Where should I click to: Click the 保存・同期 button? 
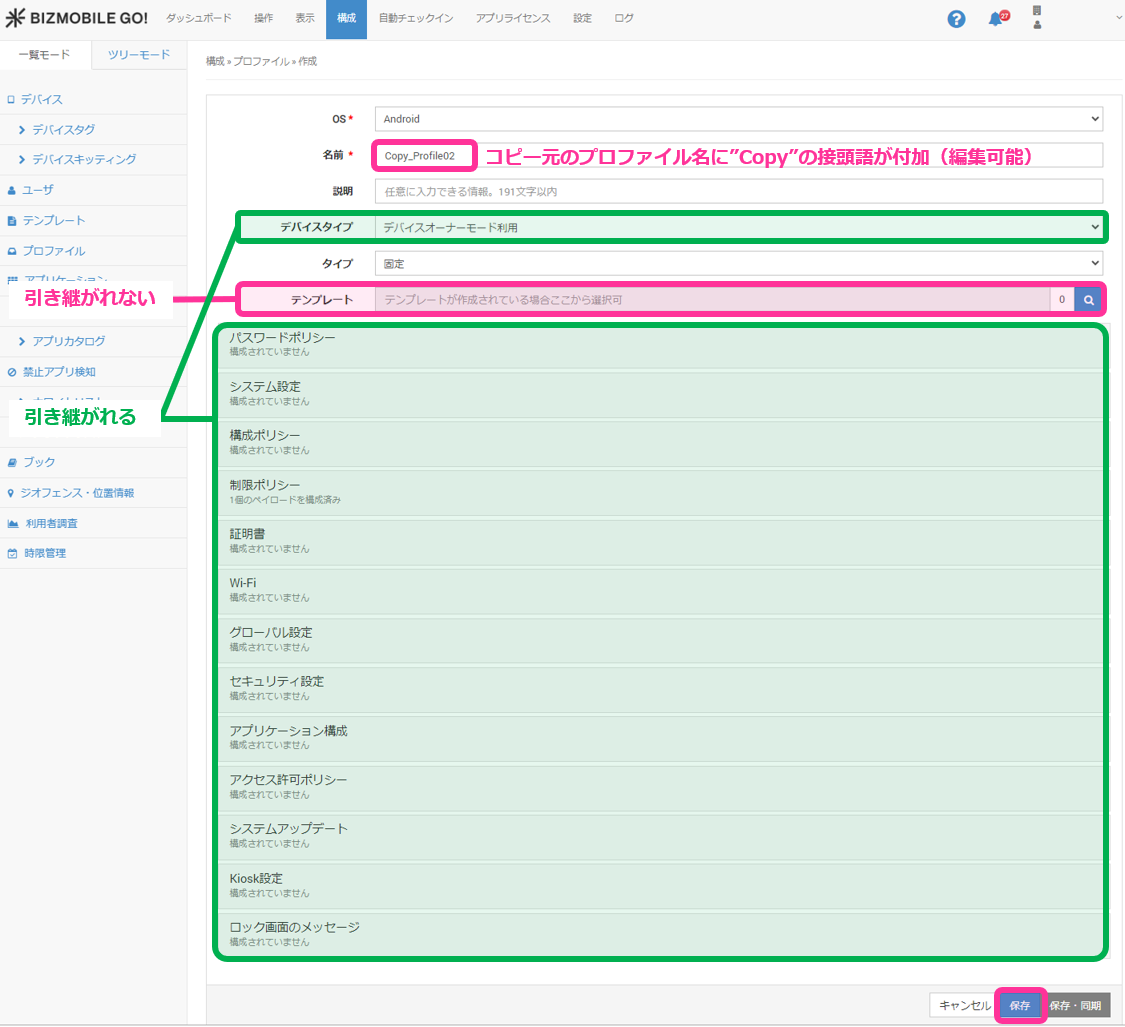coord(1076,1006)
